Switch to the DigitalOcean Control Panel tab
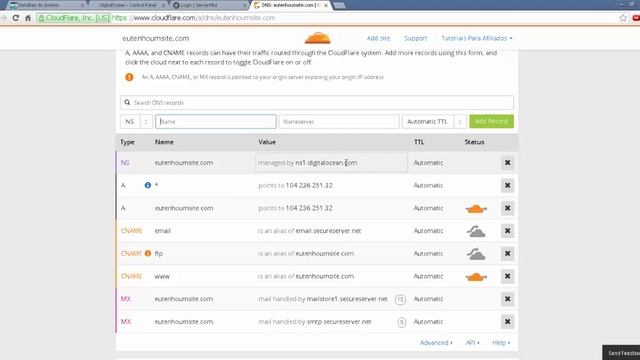Image resolution: width=640 pixels, height=360 pixels. tap(127, 5)
